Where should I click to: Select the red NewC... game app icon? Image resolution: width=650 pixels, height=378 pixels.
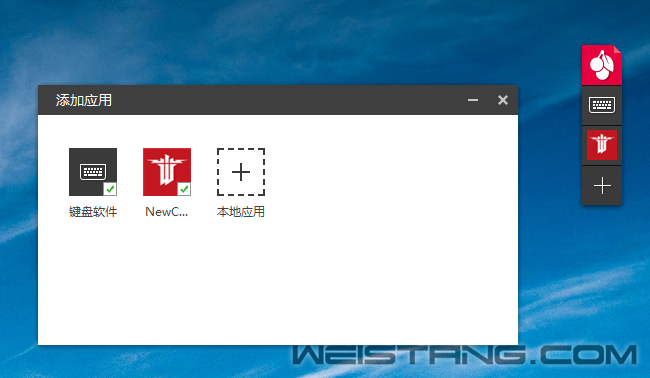click(167, 172)
